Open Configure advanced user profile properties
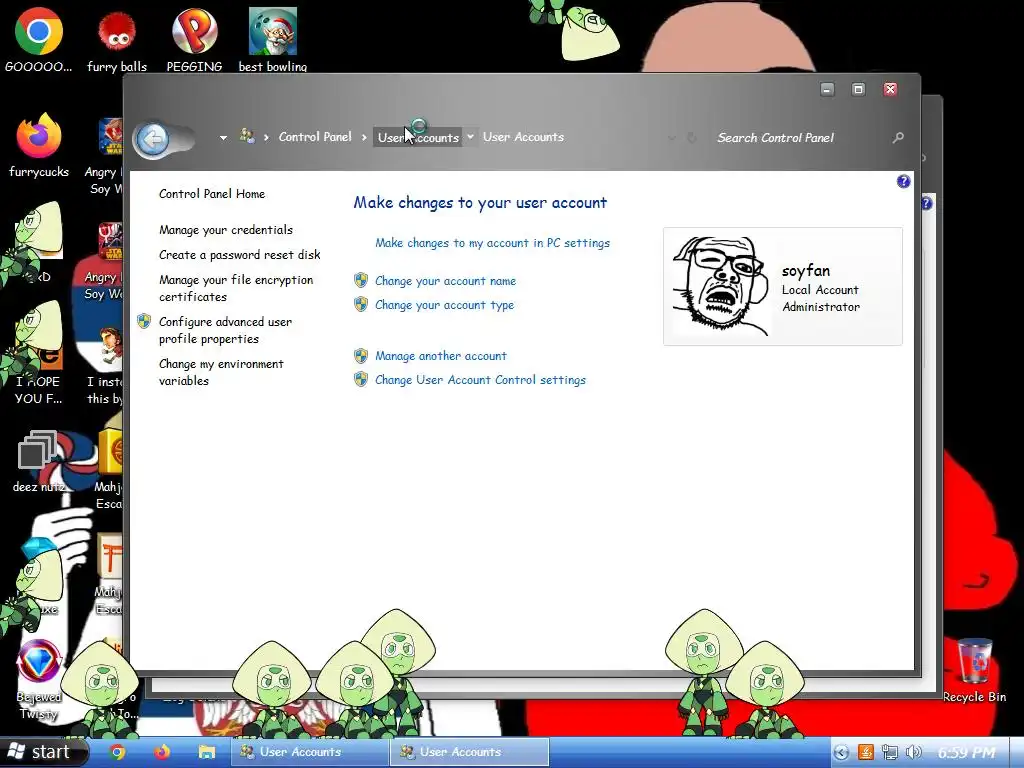The image size is (1024, 768). click(225, 330)
